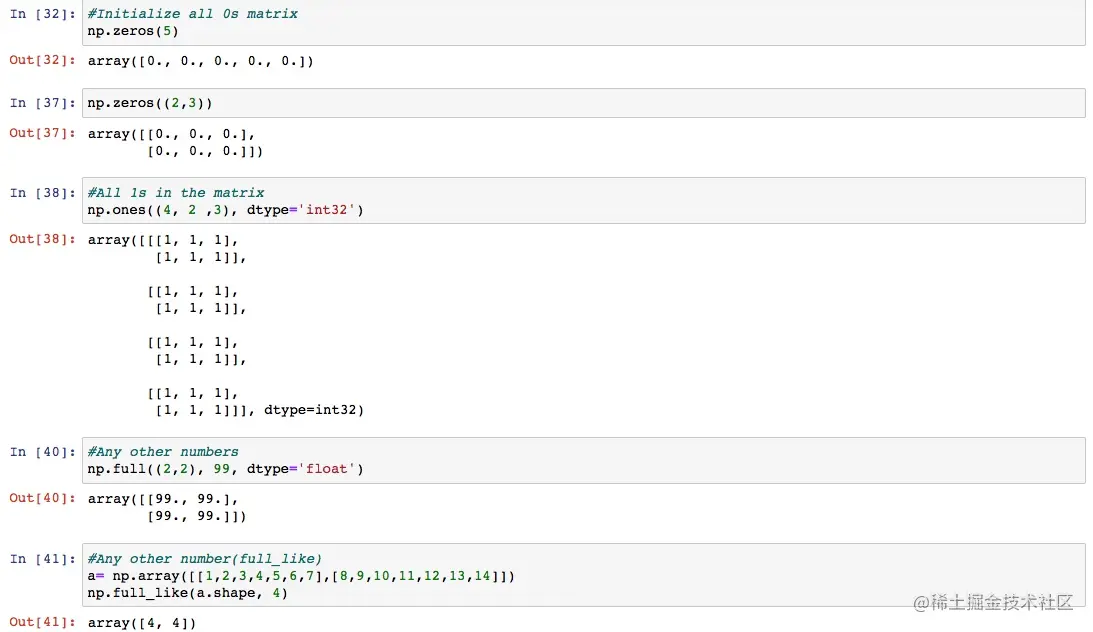Click the Out[32] output prompt
Screen dimensions: 1093x632
click(42, 61)
